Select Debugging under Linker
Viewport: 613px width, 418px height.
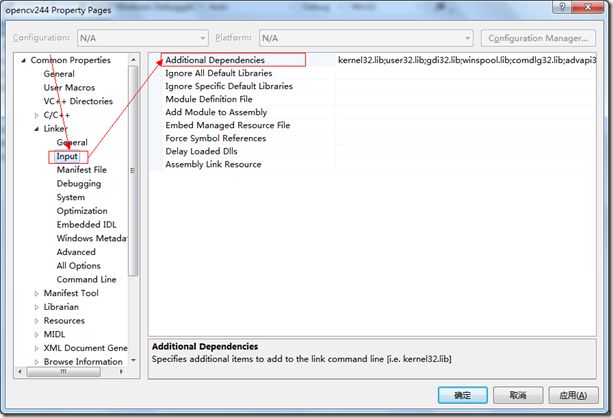[79, 183]
